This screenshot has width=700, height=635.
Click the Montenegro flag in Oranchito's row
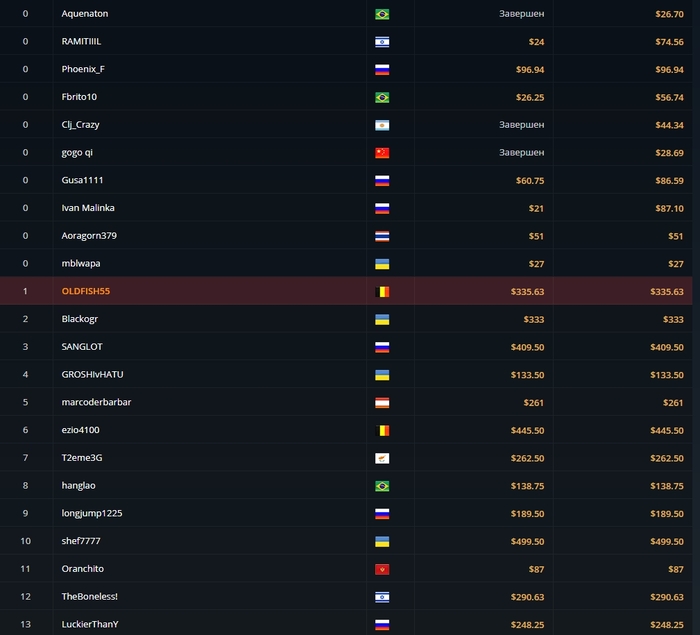click(x=381, y=569)
